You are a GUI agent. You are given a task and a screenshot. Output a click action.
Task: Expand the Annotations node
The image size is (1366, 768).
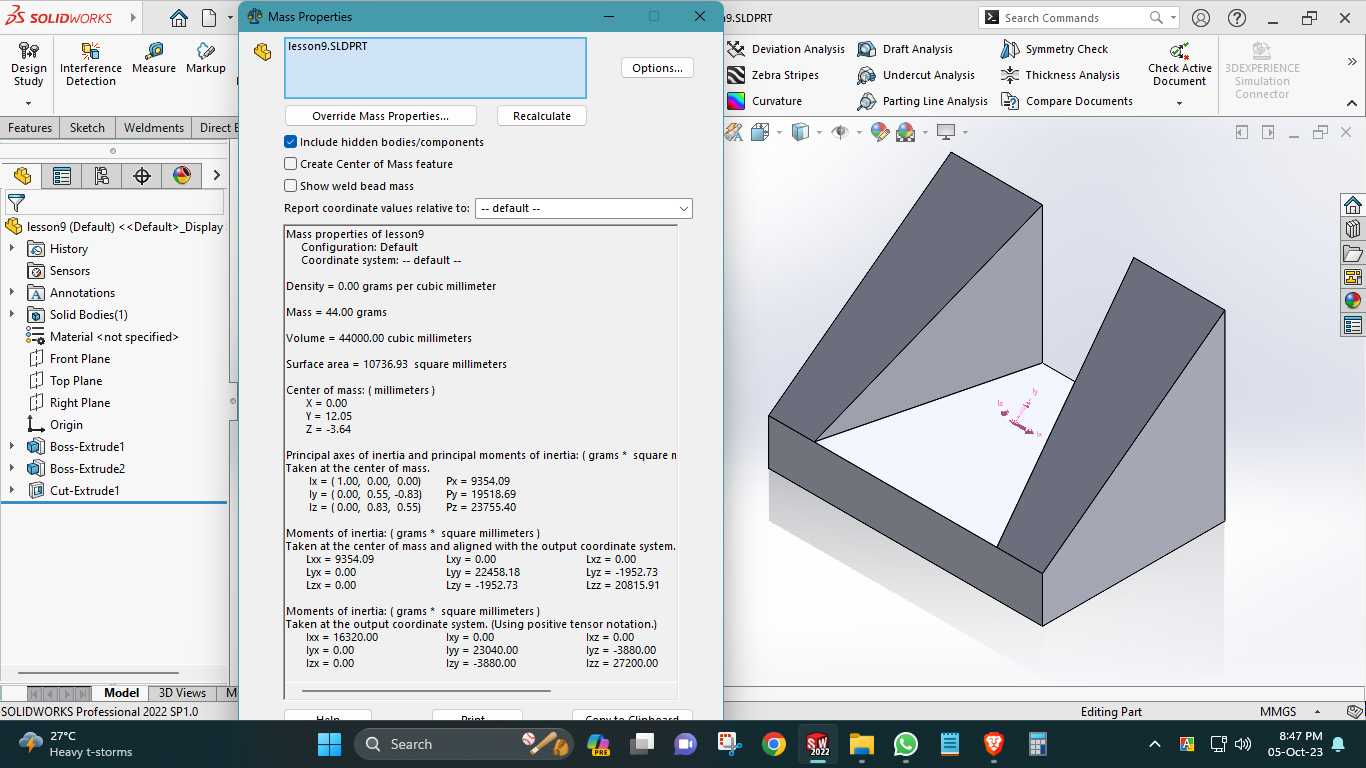click(x=12, y=293)
